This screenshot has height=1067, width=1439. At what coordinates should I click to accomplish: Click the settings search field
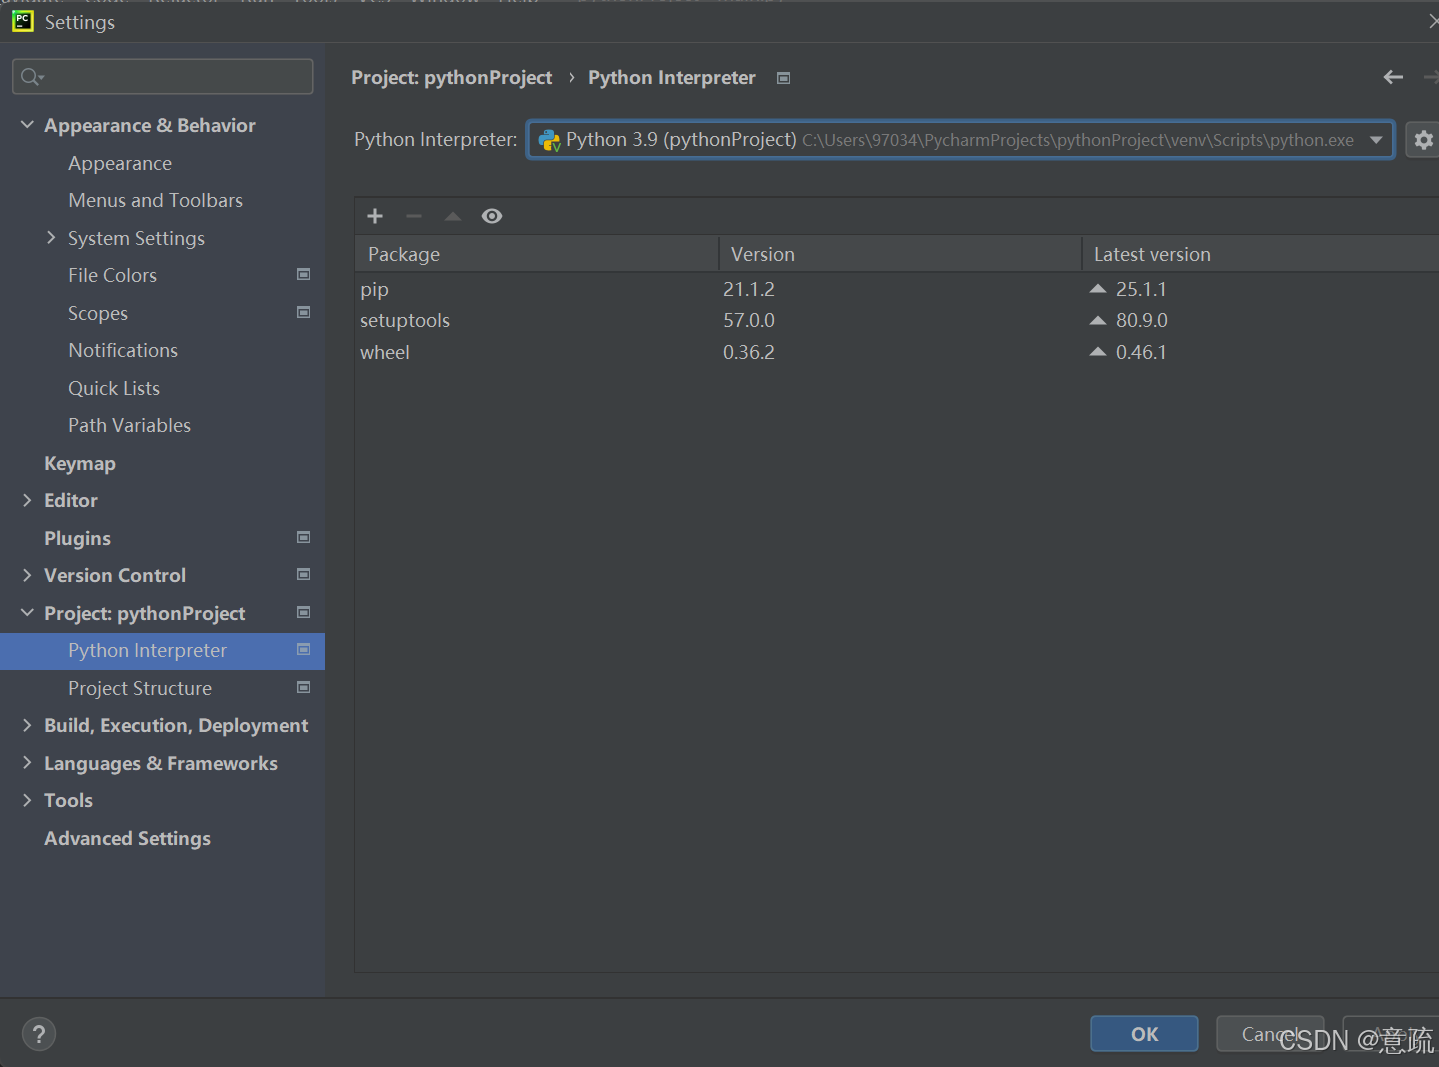(162, 77)
